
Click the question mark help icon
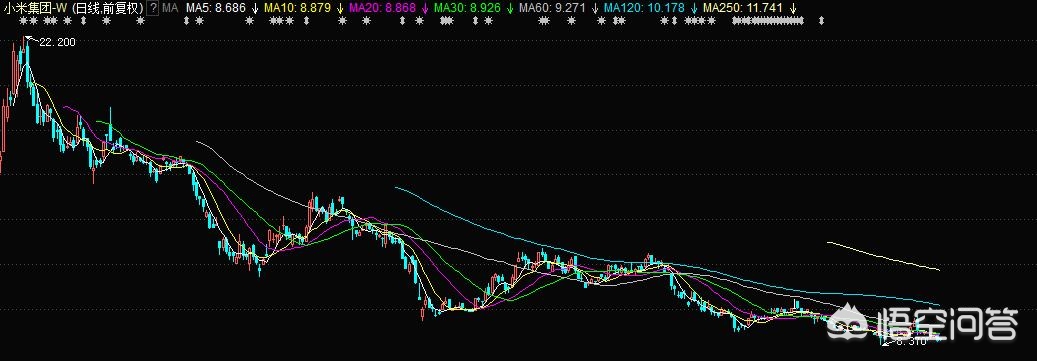pyautogui.click(x=153, y=9)
